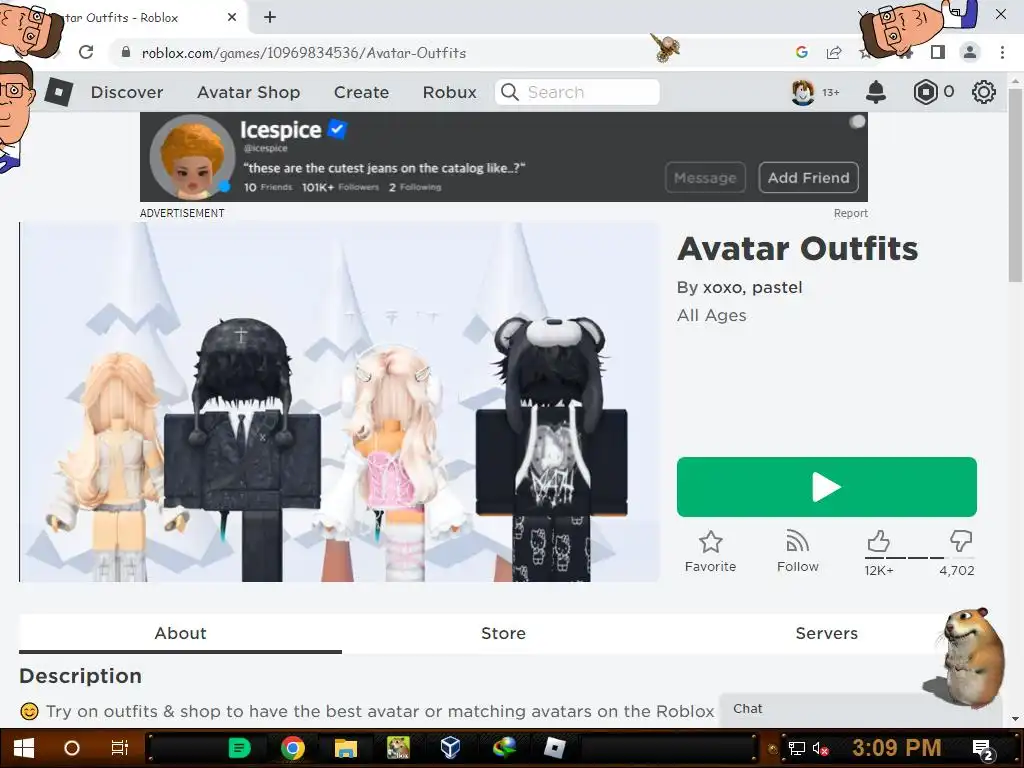Open Windows Start menu
This screenshot has width=1024, height=768.
(24, 748)
